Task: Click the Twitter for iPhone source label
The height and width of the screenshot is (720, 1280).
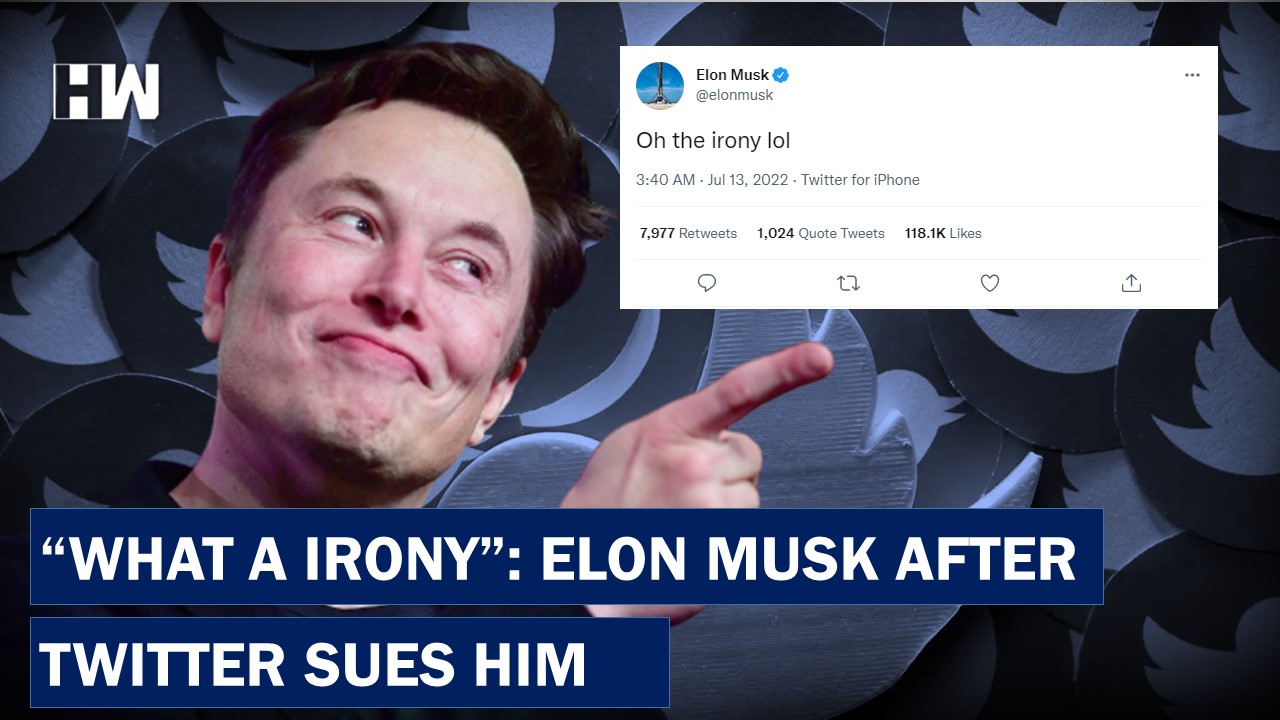Action: click(860, 180)
